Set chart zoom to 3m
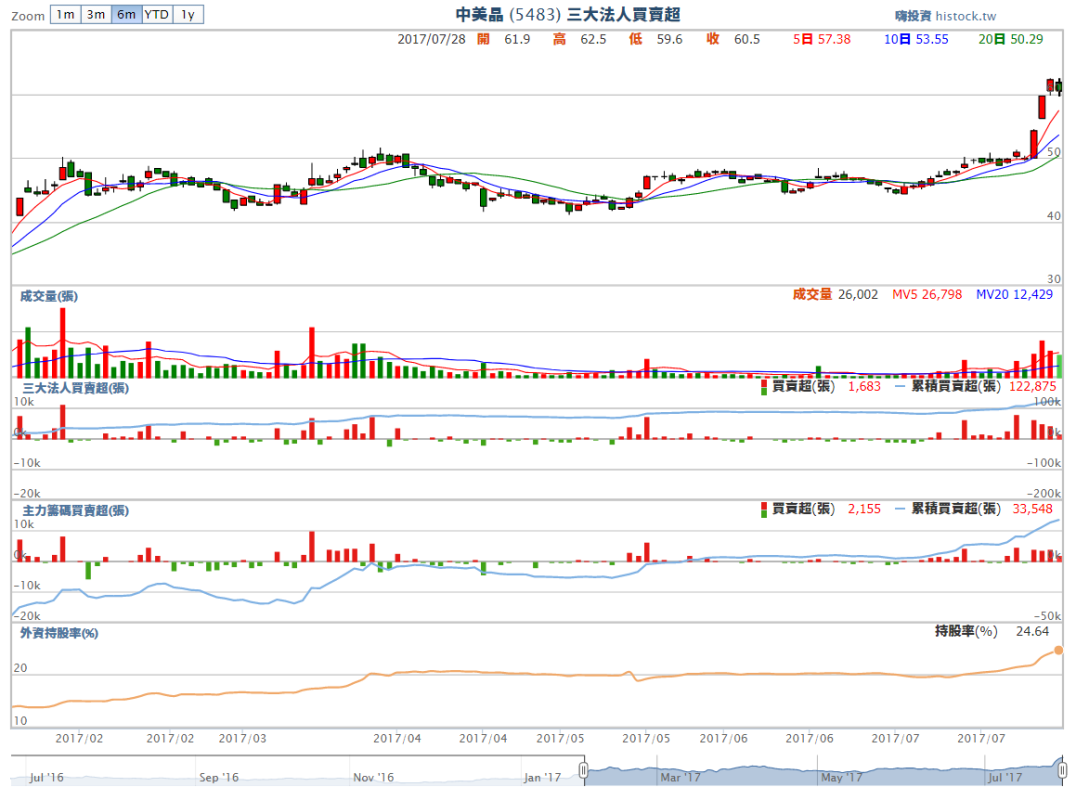This screenshot has width=1076, height=800. 95,14
